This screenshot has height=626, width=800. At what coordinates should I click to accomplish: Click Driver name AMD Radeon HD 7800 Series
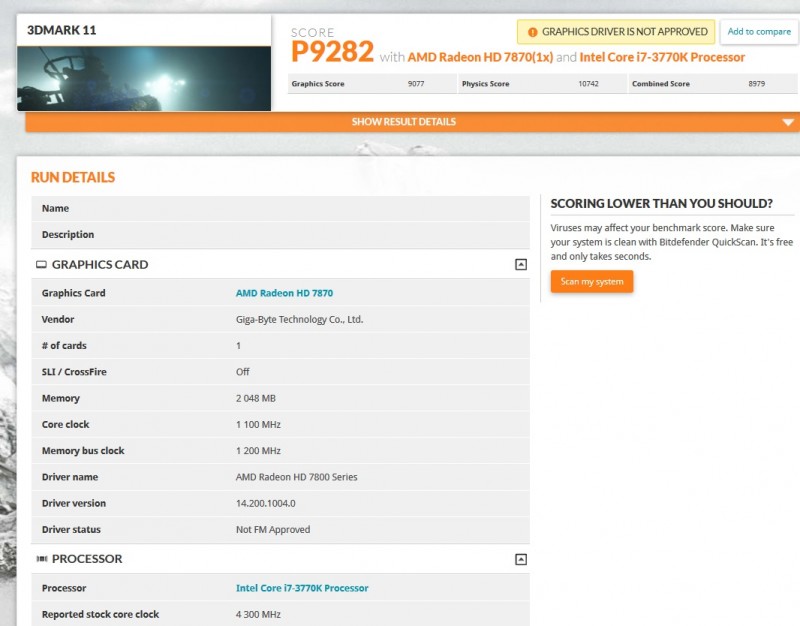point(296,477)
